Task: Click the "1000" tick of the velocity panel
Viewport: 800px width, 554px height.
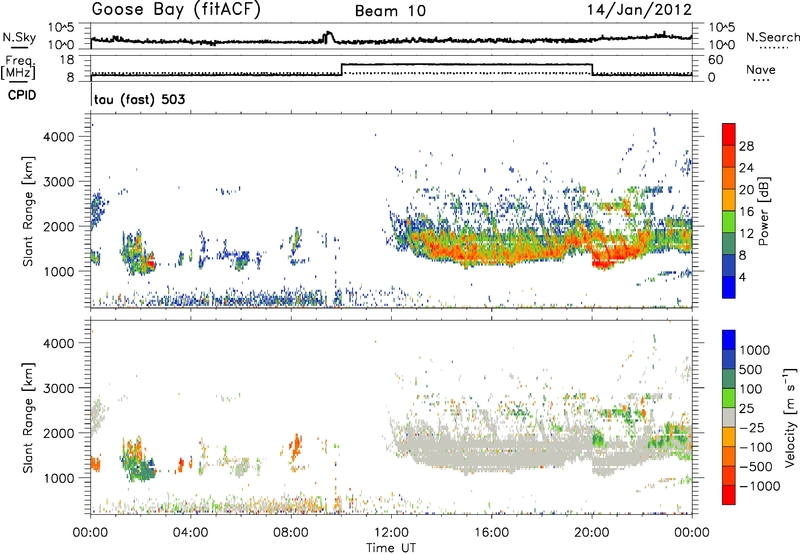Action: tap(59, 478)
